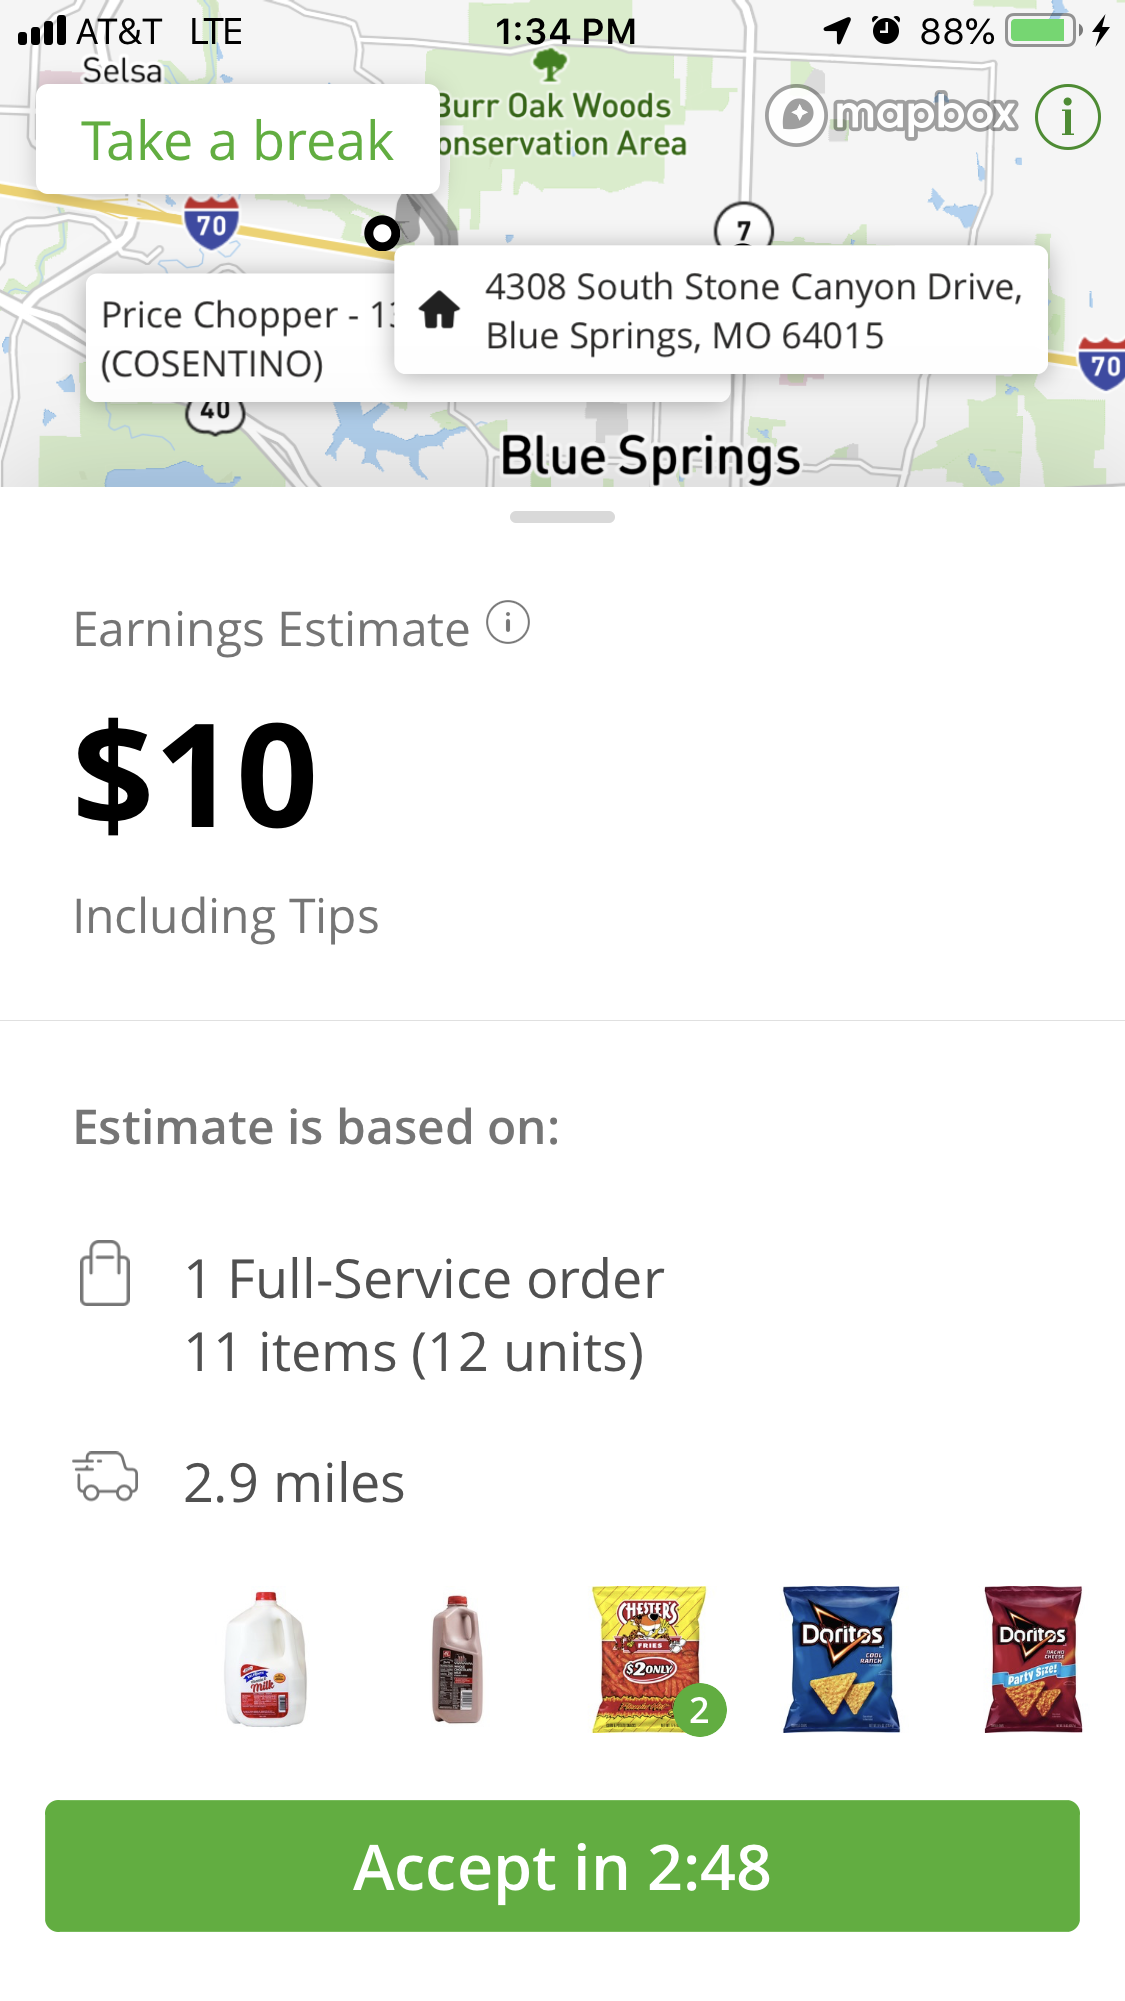Select the Price Chopper store label
Screen dimensions: 1125x2001
click(x=240, y=338)
